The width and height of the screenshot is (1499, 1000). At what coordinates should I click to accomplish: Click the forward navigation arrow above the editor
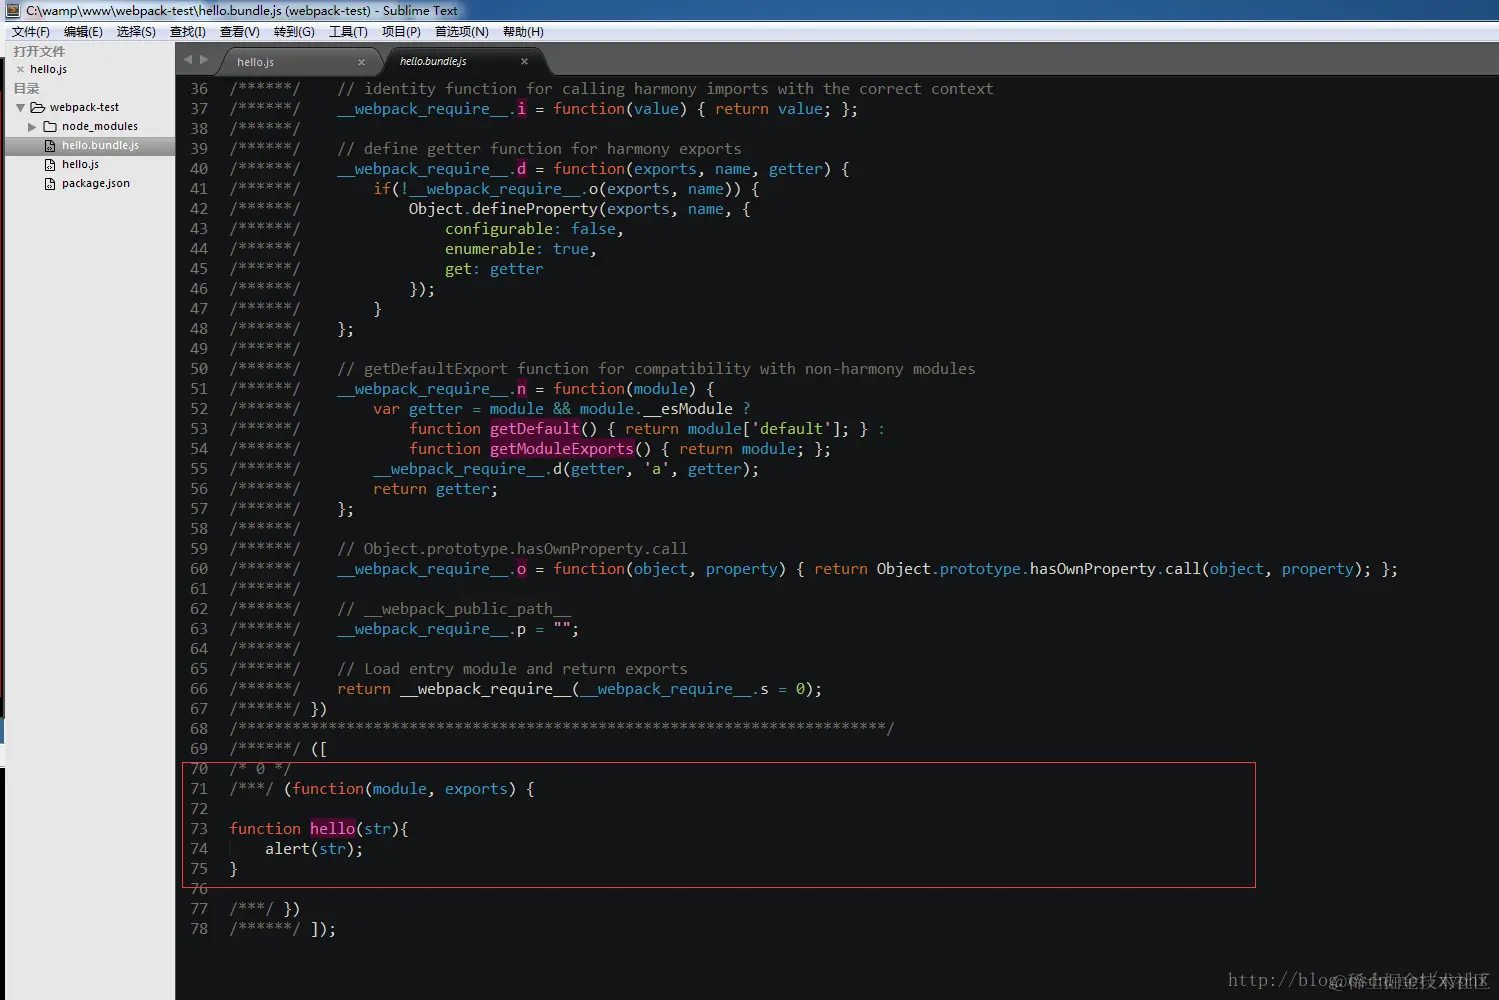(205, 60)
